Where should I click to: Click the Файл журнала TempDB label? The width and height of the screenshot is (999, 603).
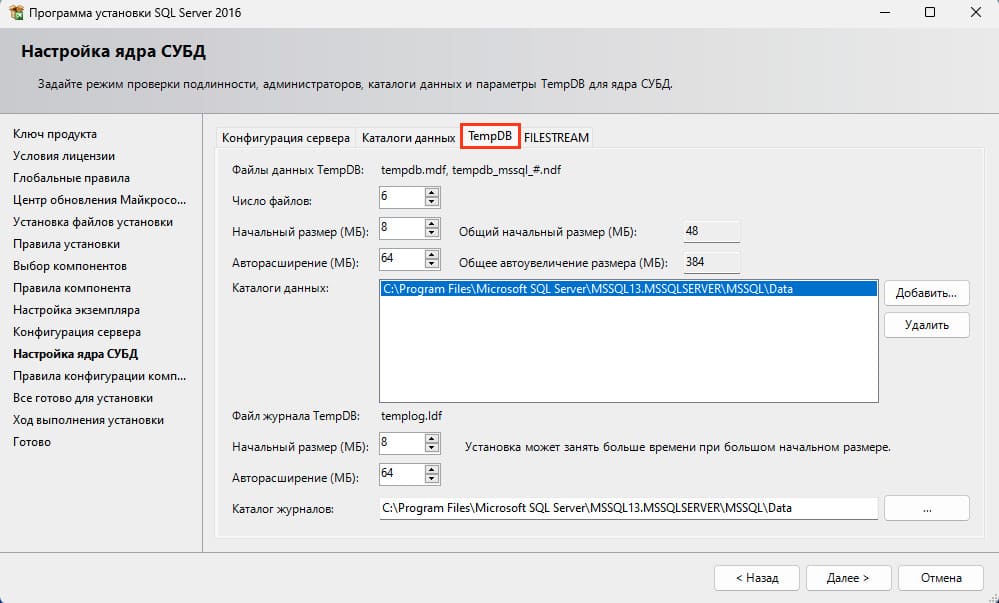(296, 416)
